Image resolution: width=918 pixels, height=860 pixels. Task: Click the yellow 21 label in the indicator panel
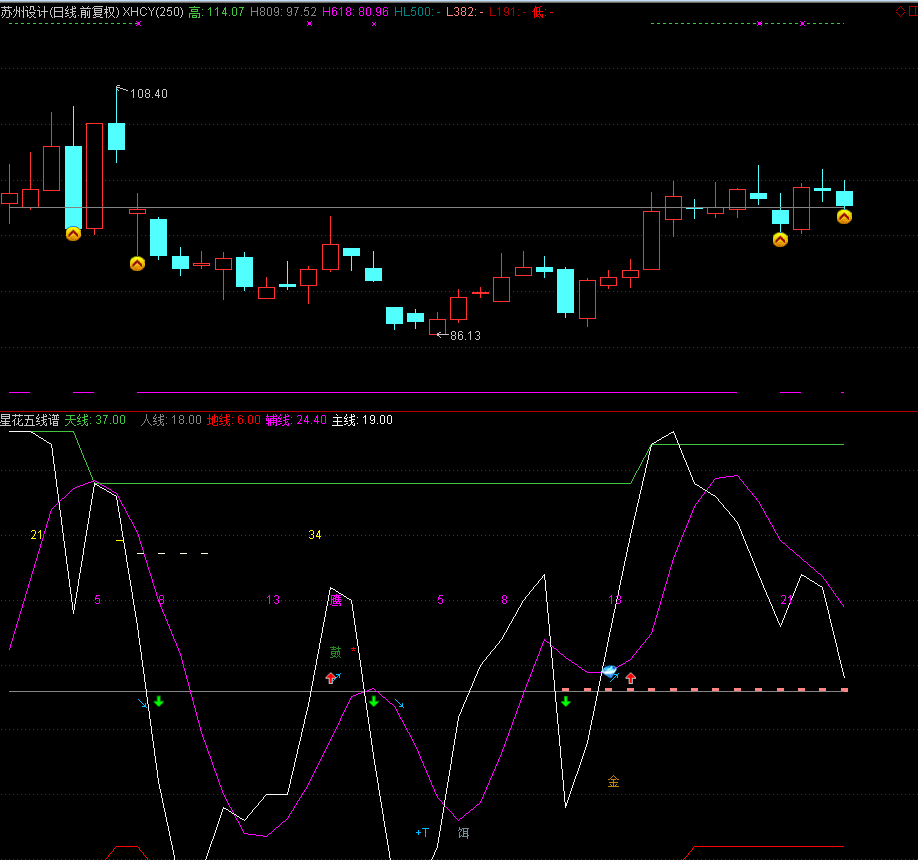point(36,534)
